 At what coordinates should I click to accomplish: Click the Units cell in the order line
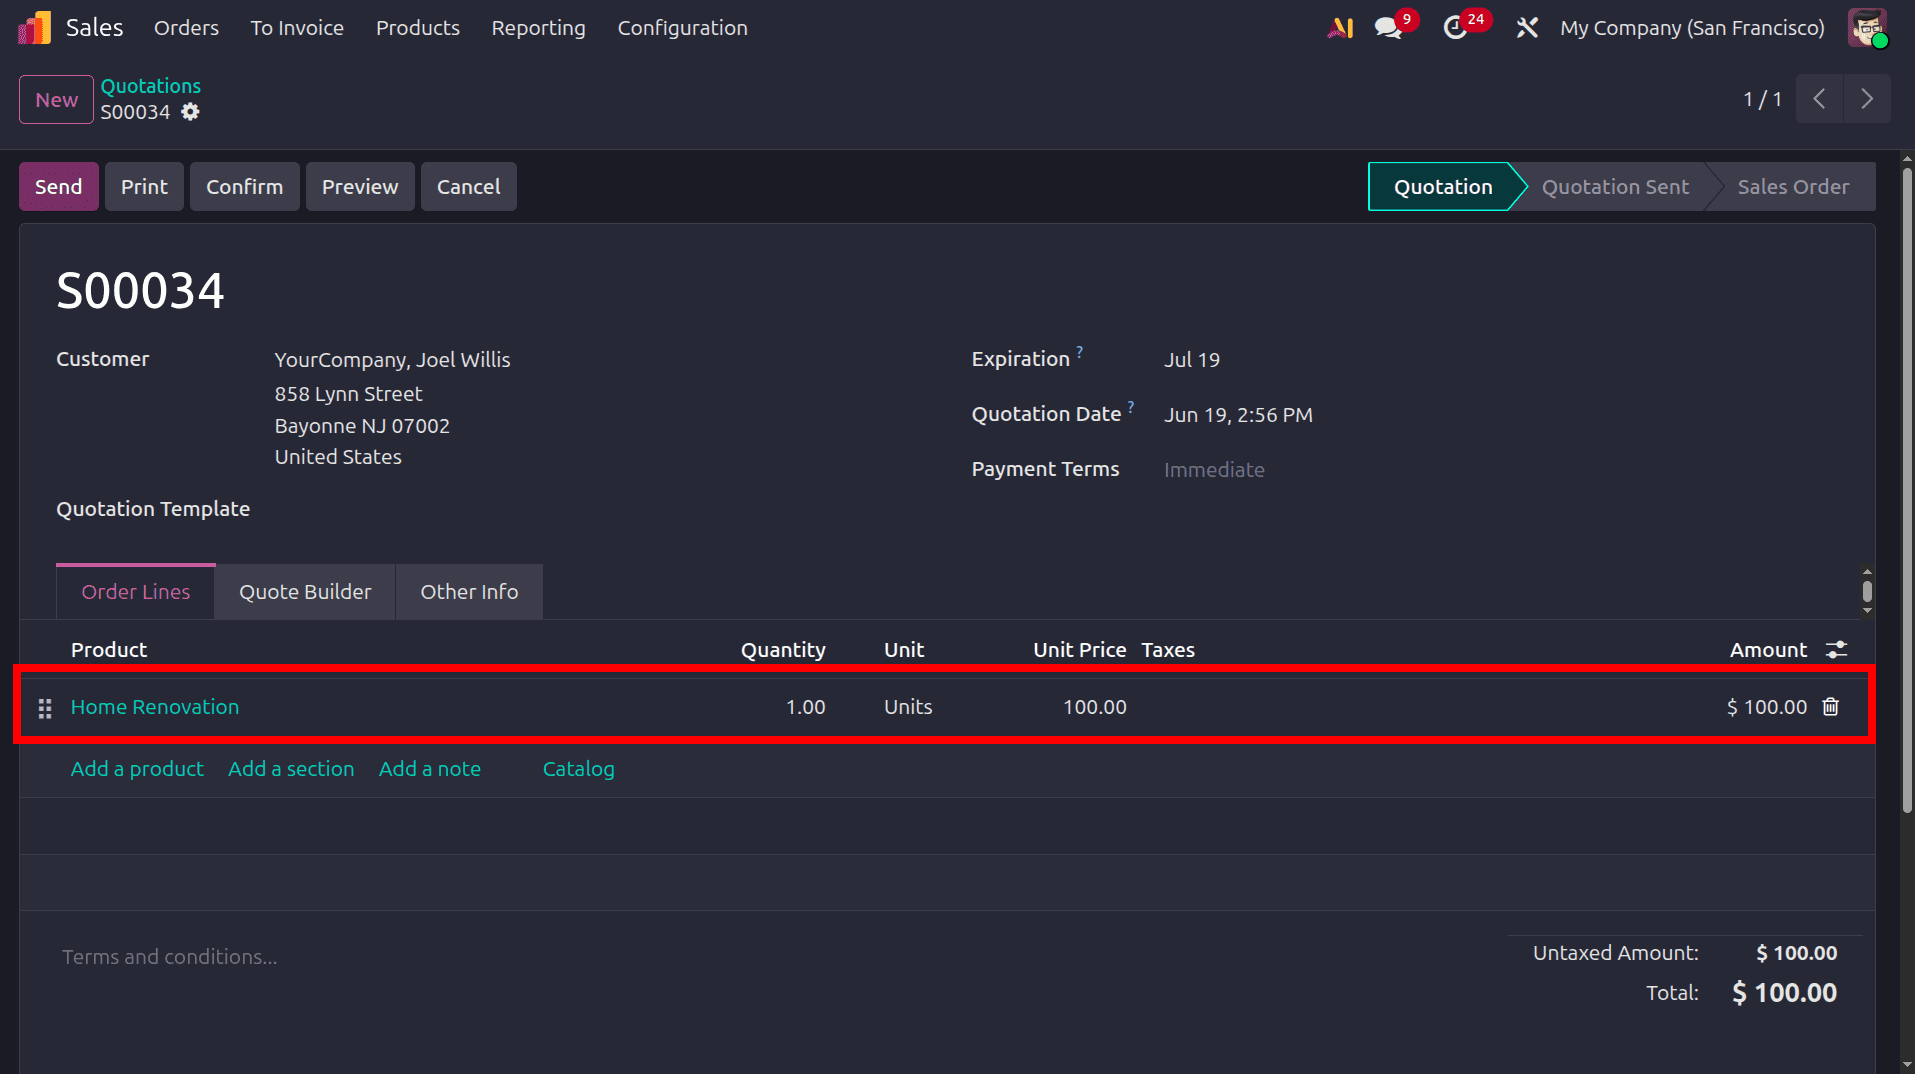click(908, 707)
